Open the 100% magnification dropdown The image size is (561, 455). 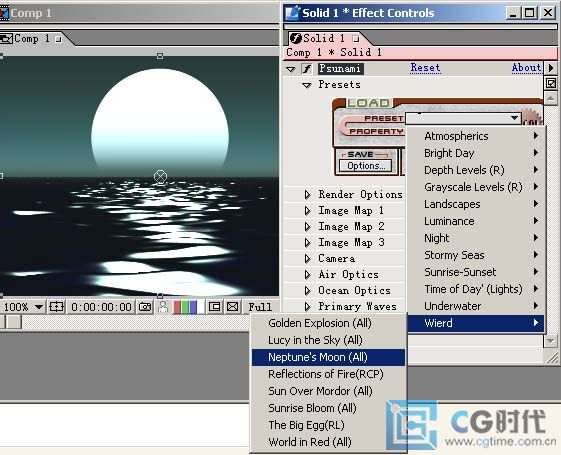[x=23, y=307]
